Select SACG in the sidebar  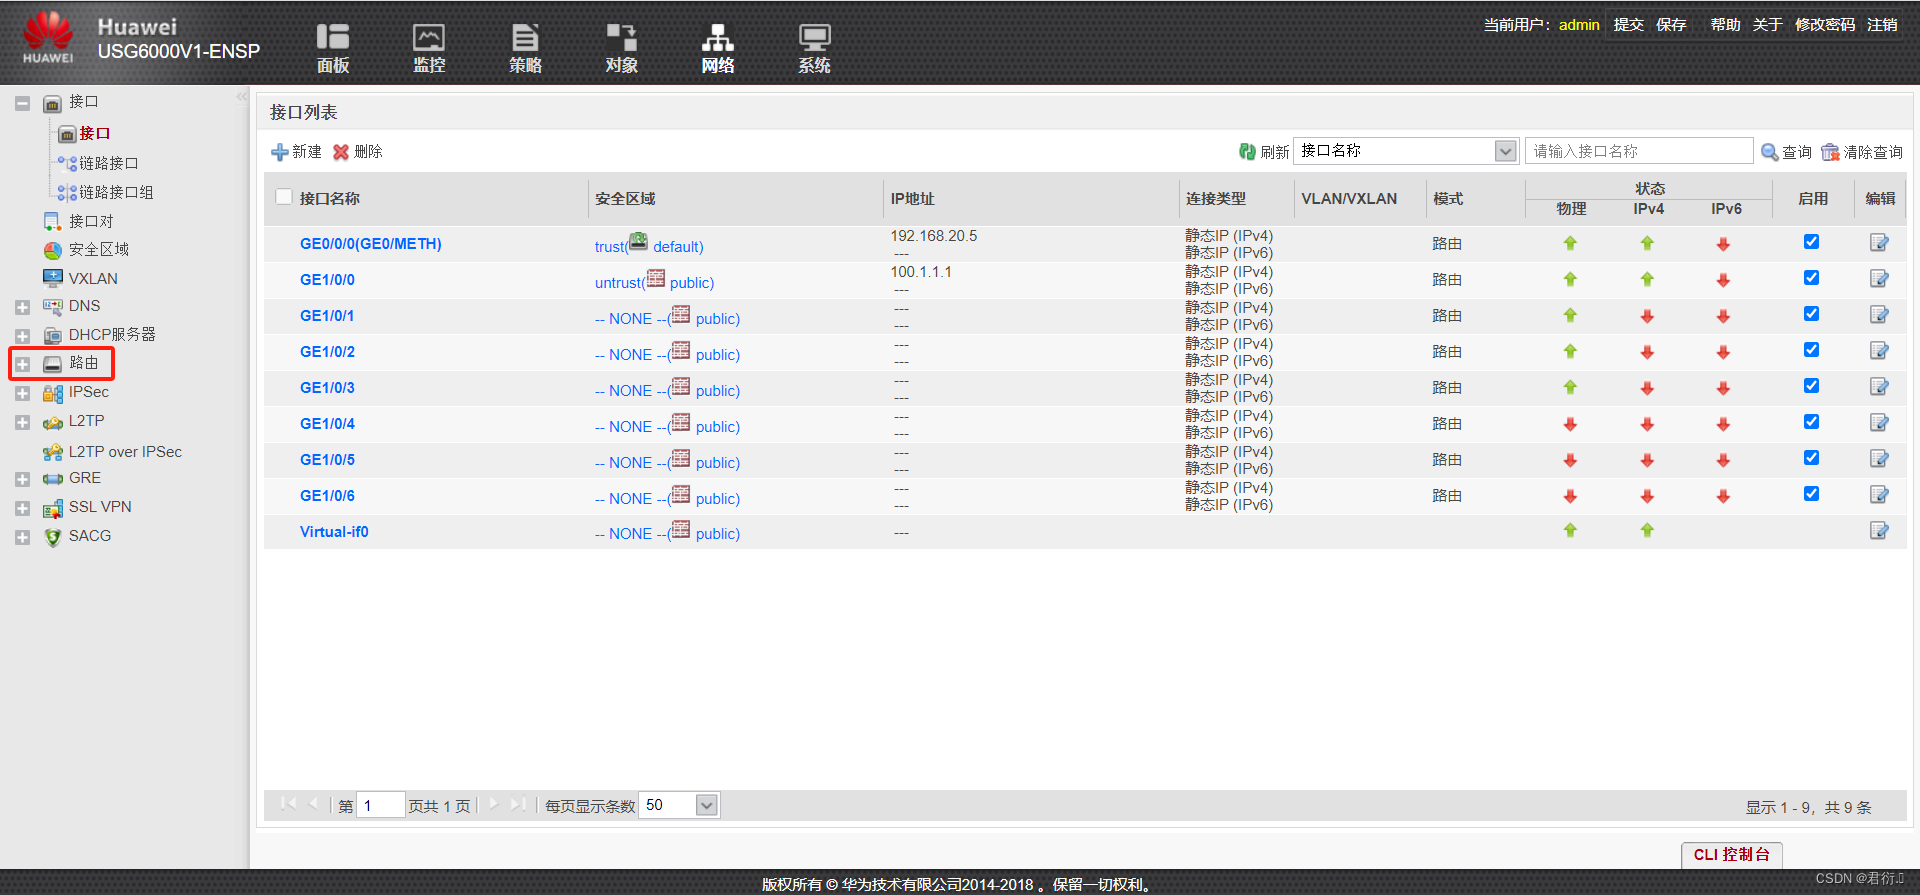pyautogui.click(x=89, y=536)
